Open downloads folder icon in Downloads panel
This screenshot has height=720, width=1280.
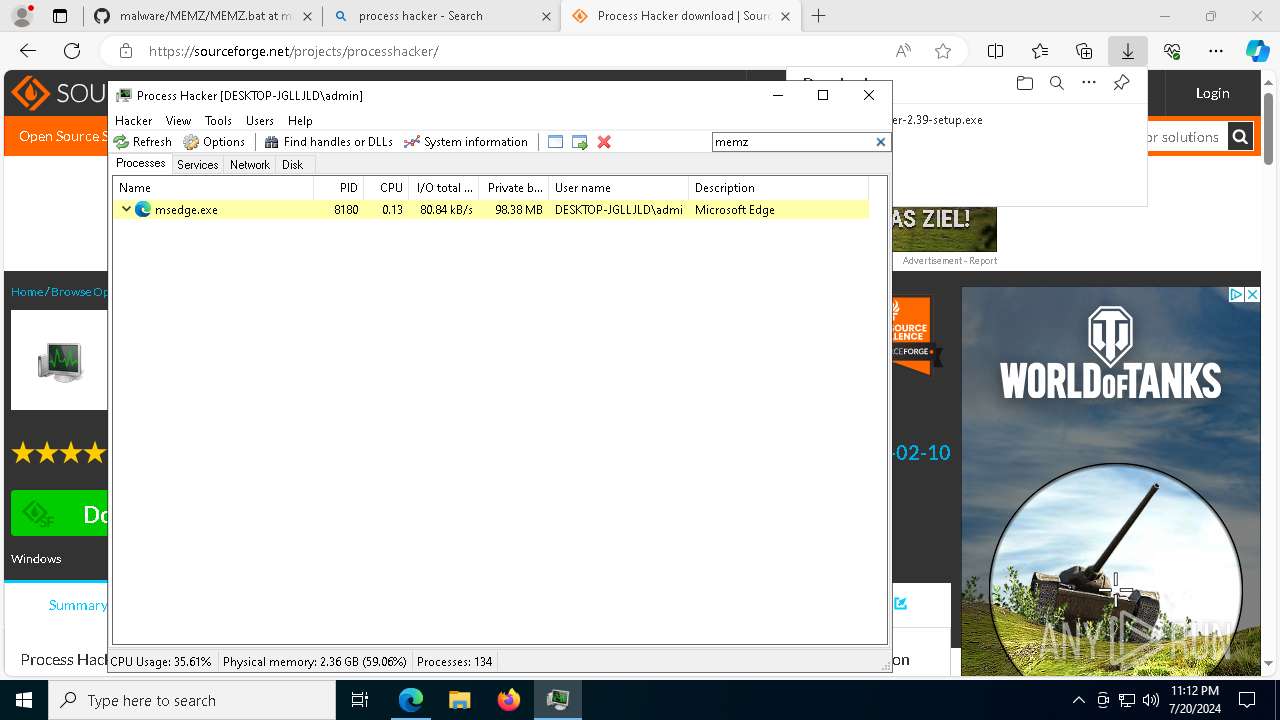click(x=1024, y=83)
